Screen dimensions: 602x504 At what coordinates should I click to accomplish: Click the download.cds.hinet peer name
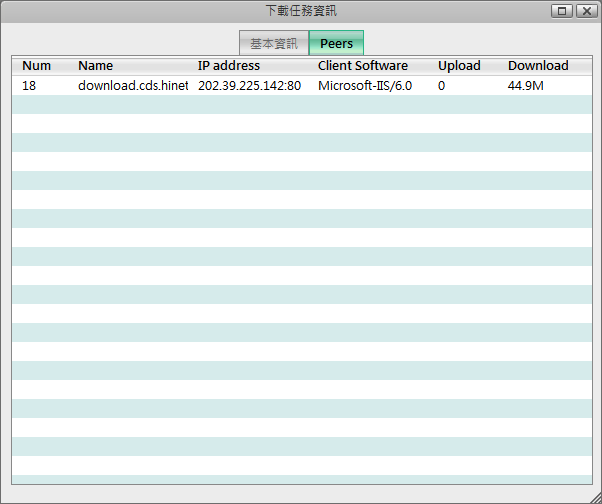[133, 86]
